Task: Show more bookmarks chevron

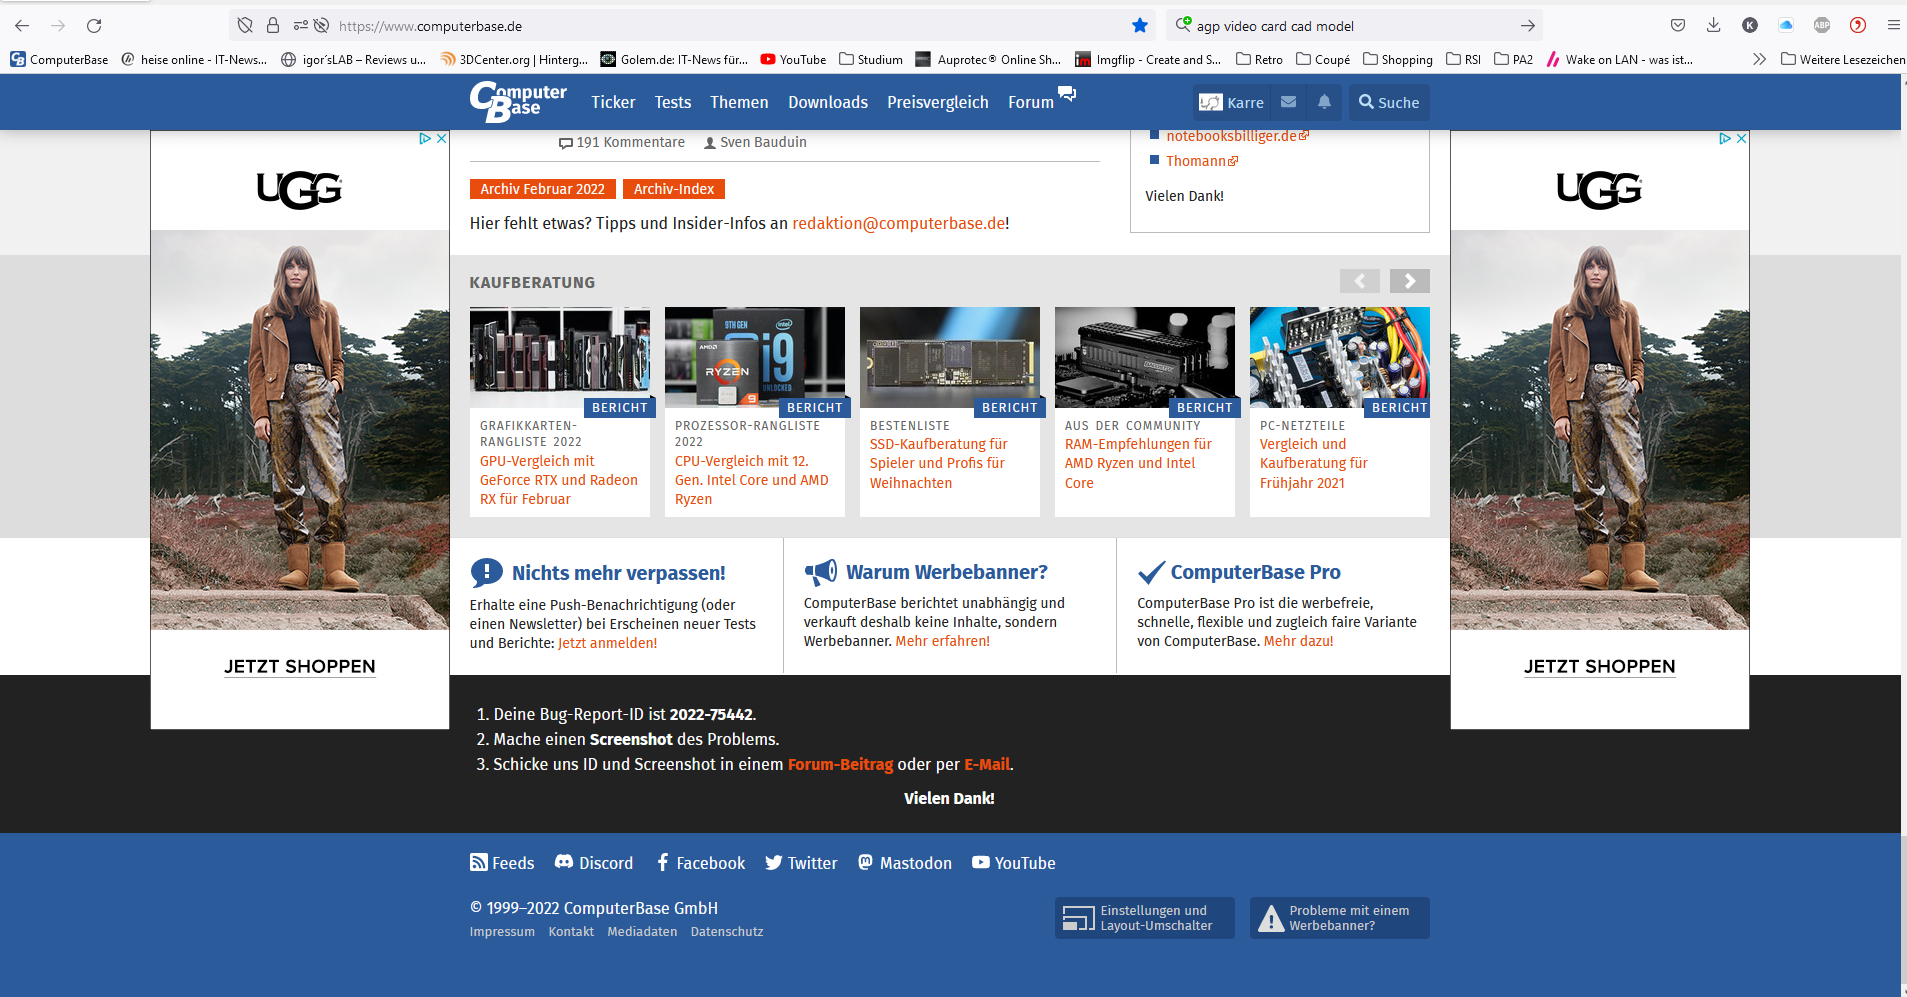Action: click(1760, 60)
